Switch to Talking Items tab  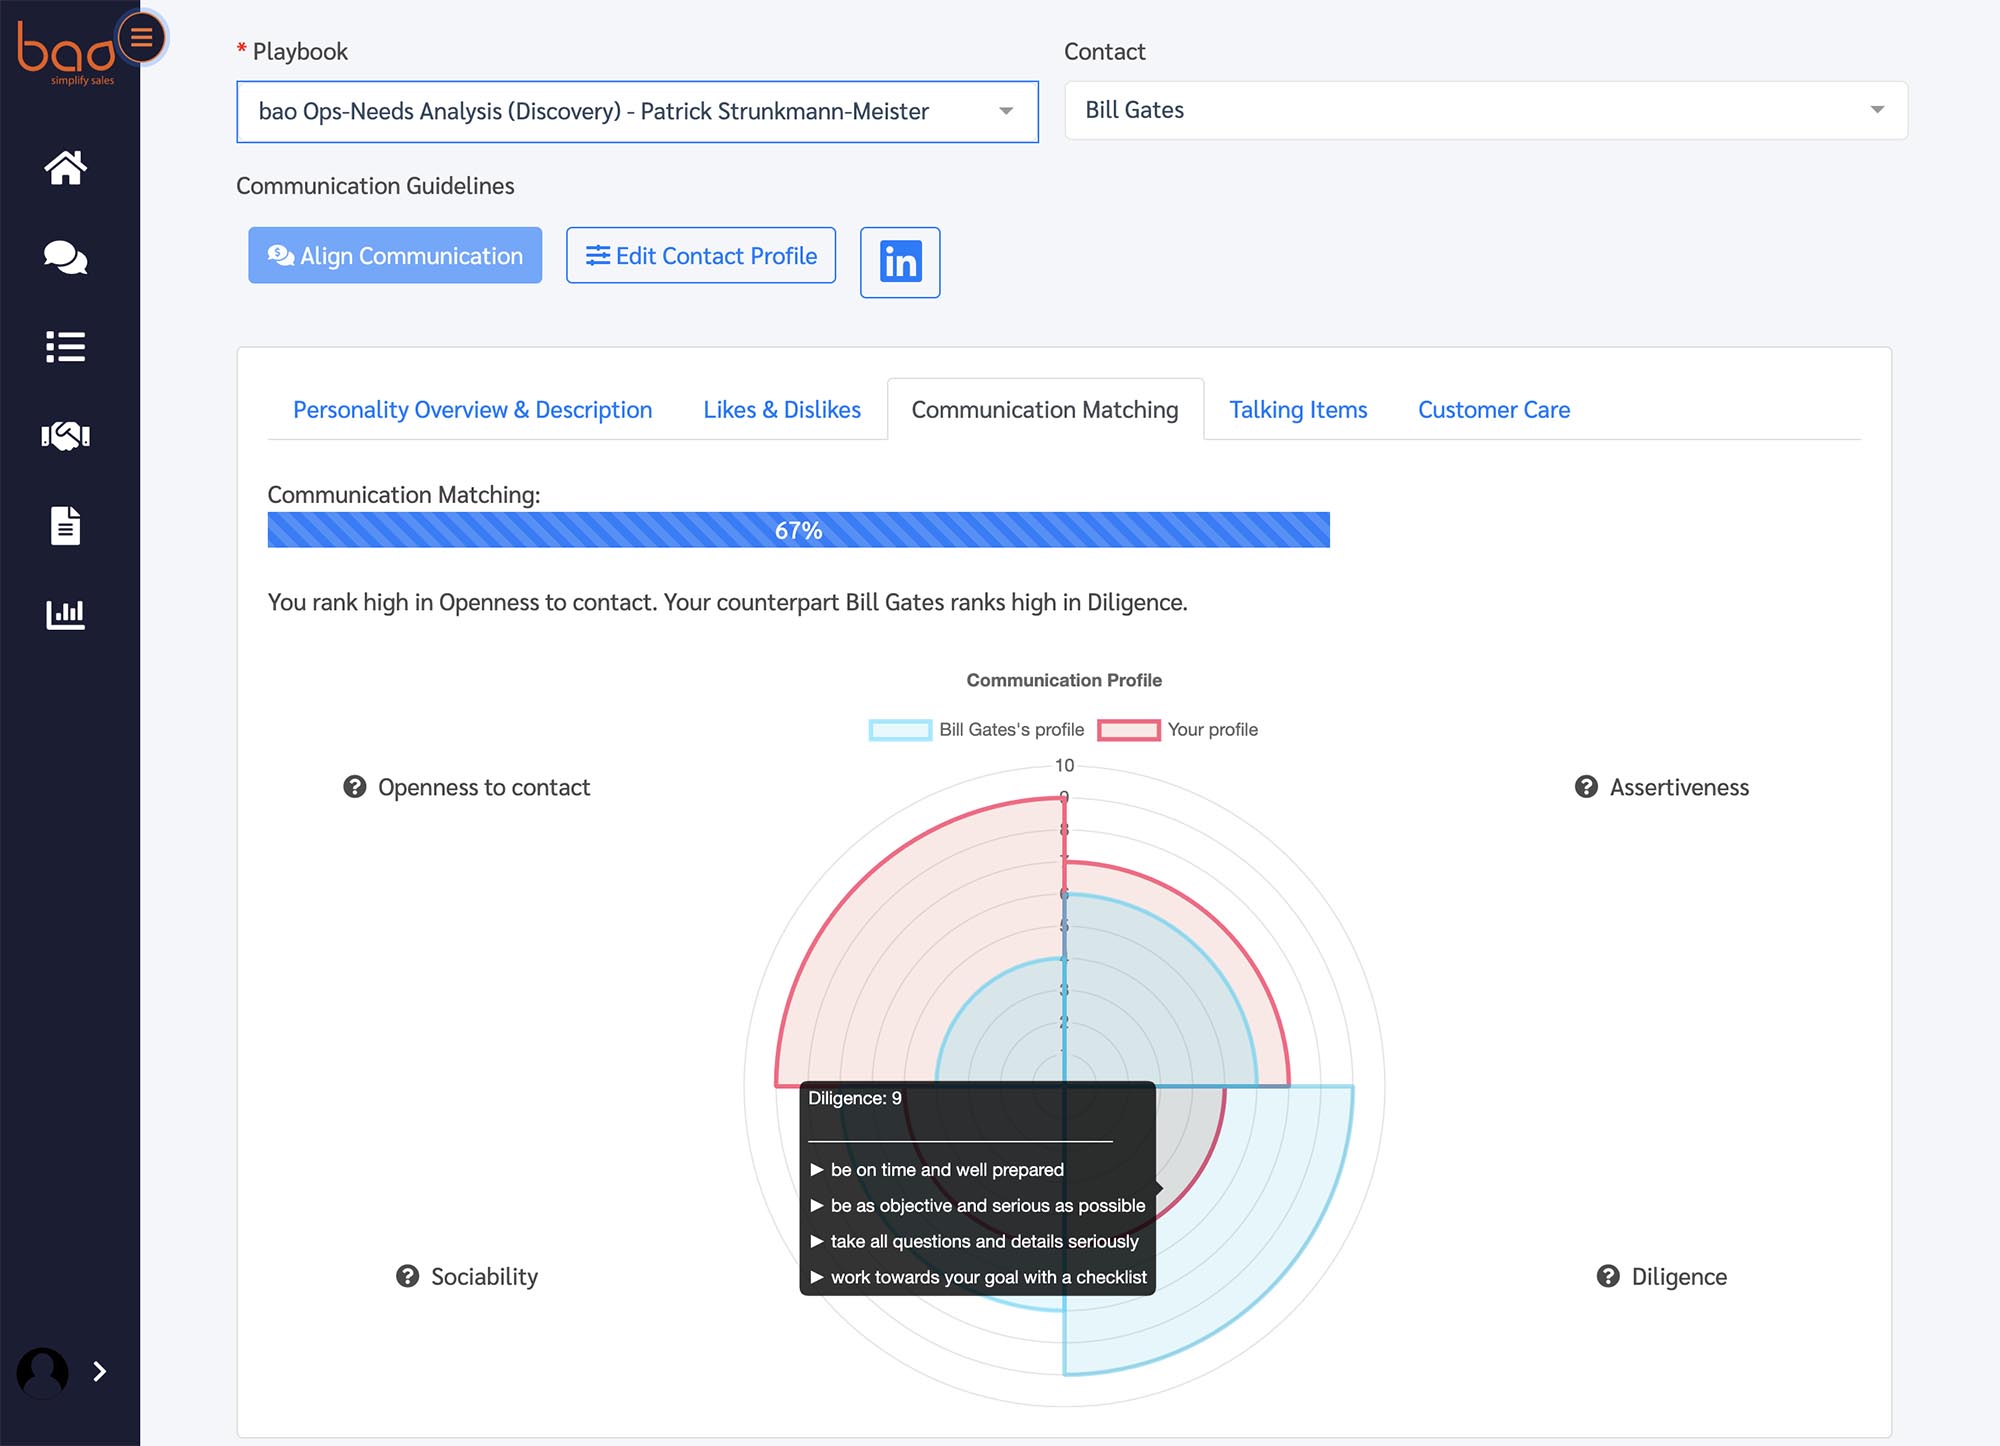1298,410
